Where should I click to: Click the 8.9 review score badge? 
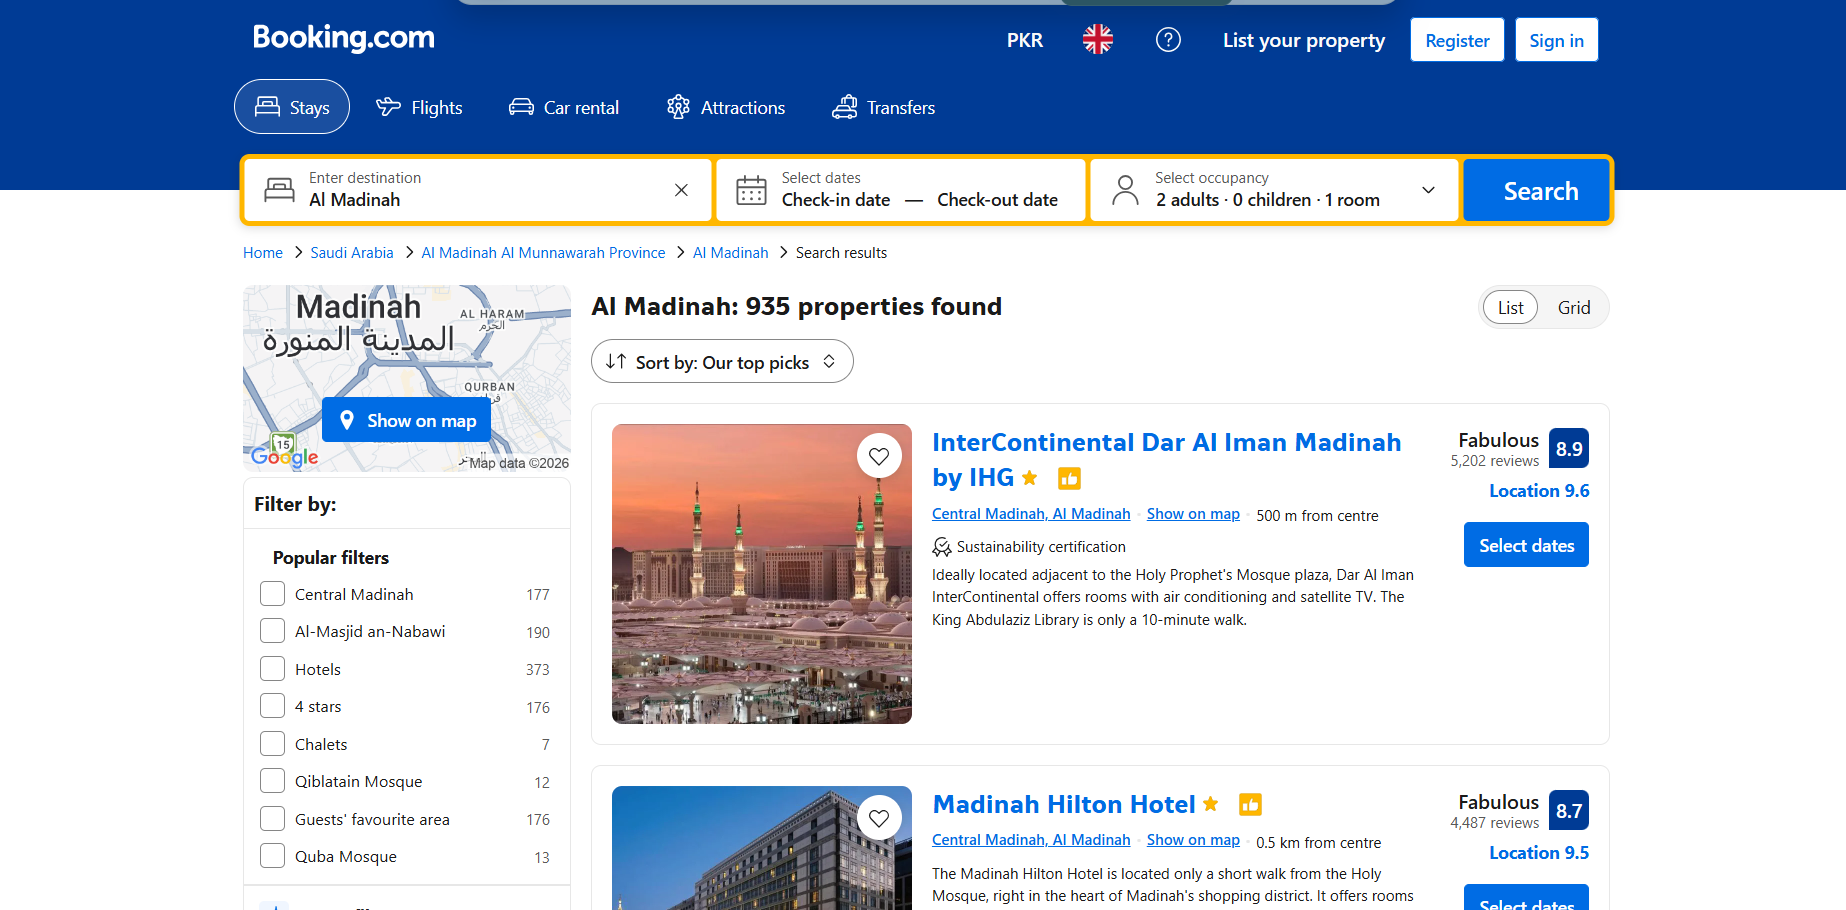[1568, 448]
